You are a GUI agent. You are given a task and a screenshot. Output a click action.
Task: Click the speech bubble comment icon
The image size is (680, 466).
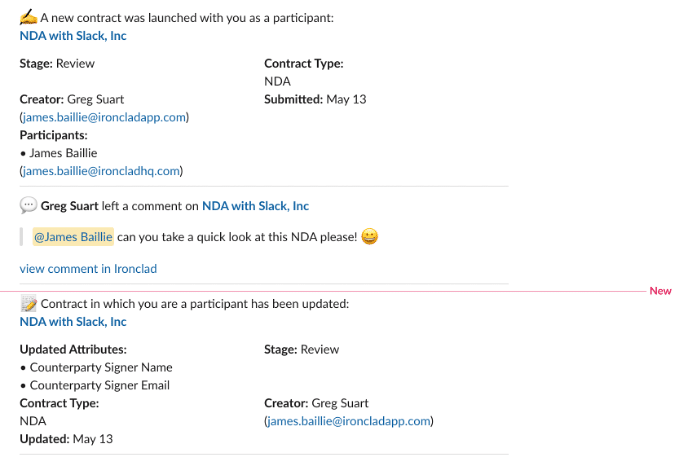[x=28, y=205]
